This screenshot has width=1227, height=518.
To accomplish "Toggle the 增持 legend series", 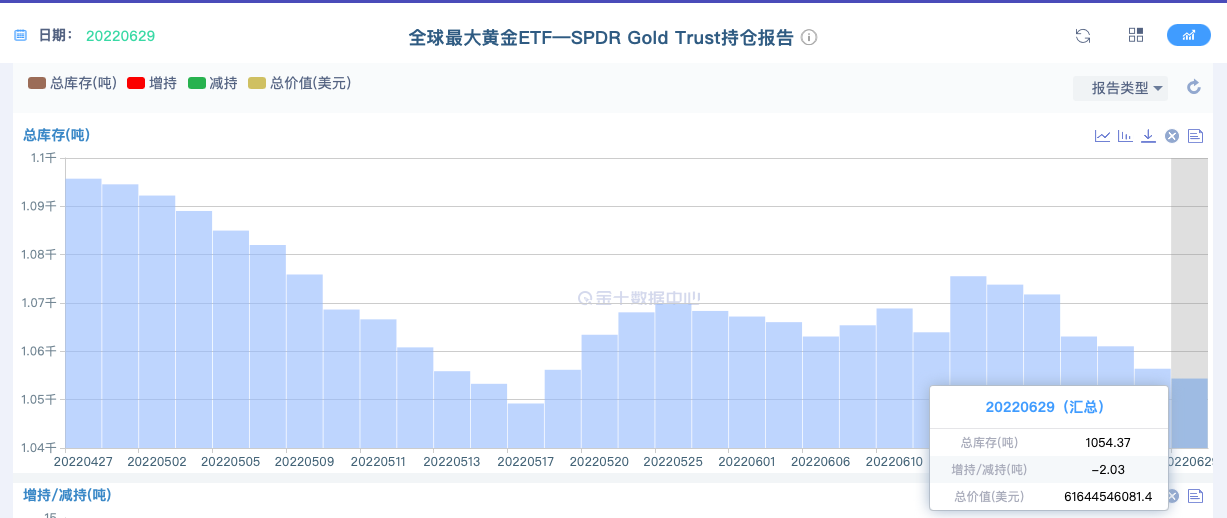I will pos(152,83).
